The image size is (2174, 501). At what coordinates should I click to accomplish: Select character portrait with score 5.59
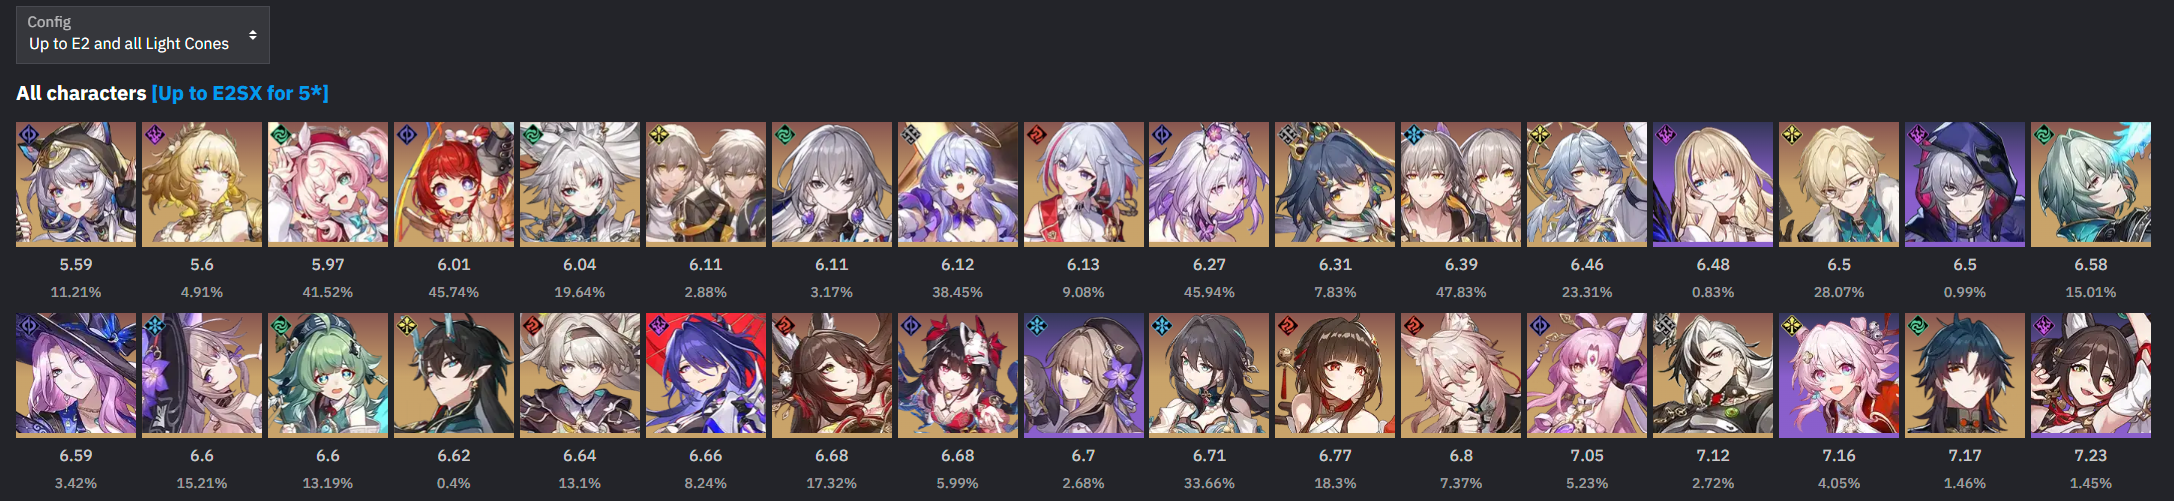[x=76, y=184]
